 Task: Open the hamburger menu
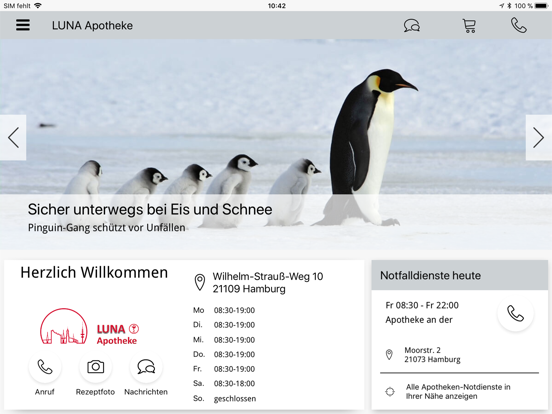[23, 25]
